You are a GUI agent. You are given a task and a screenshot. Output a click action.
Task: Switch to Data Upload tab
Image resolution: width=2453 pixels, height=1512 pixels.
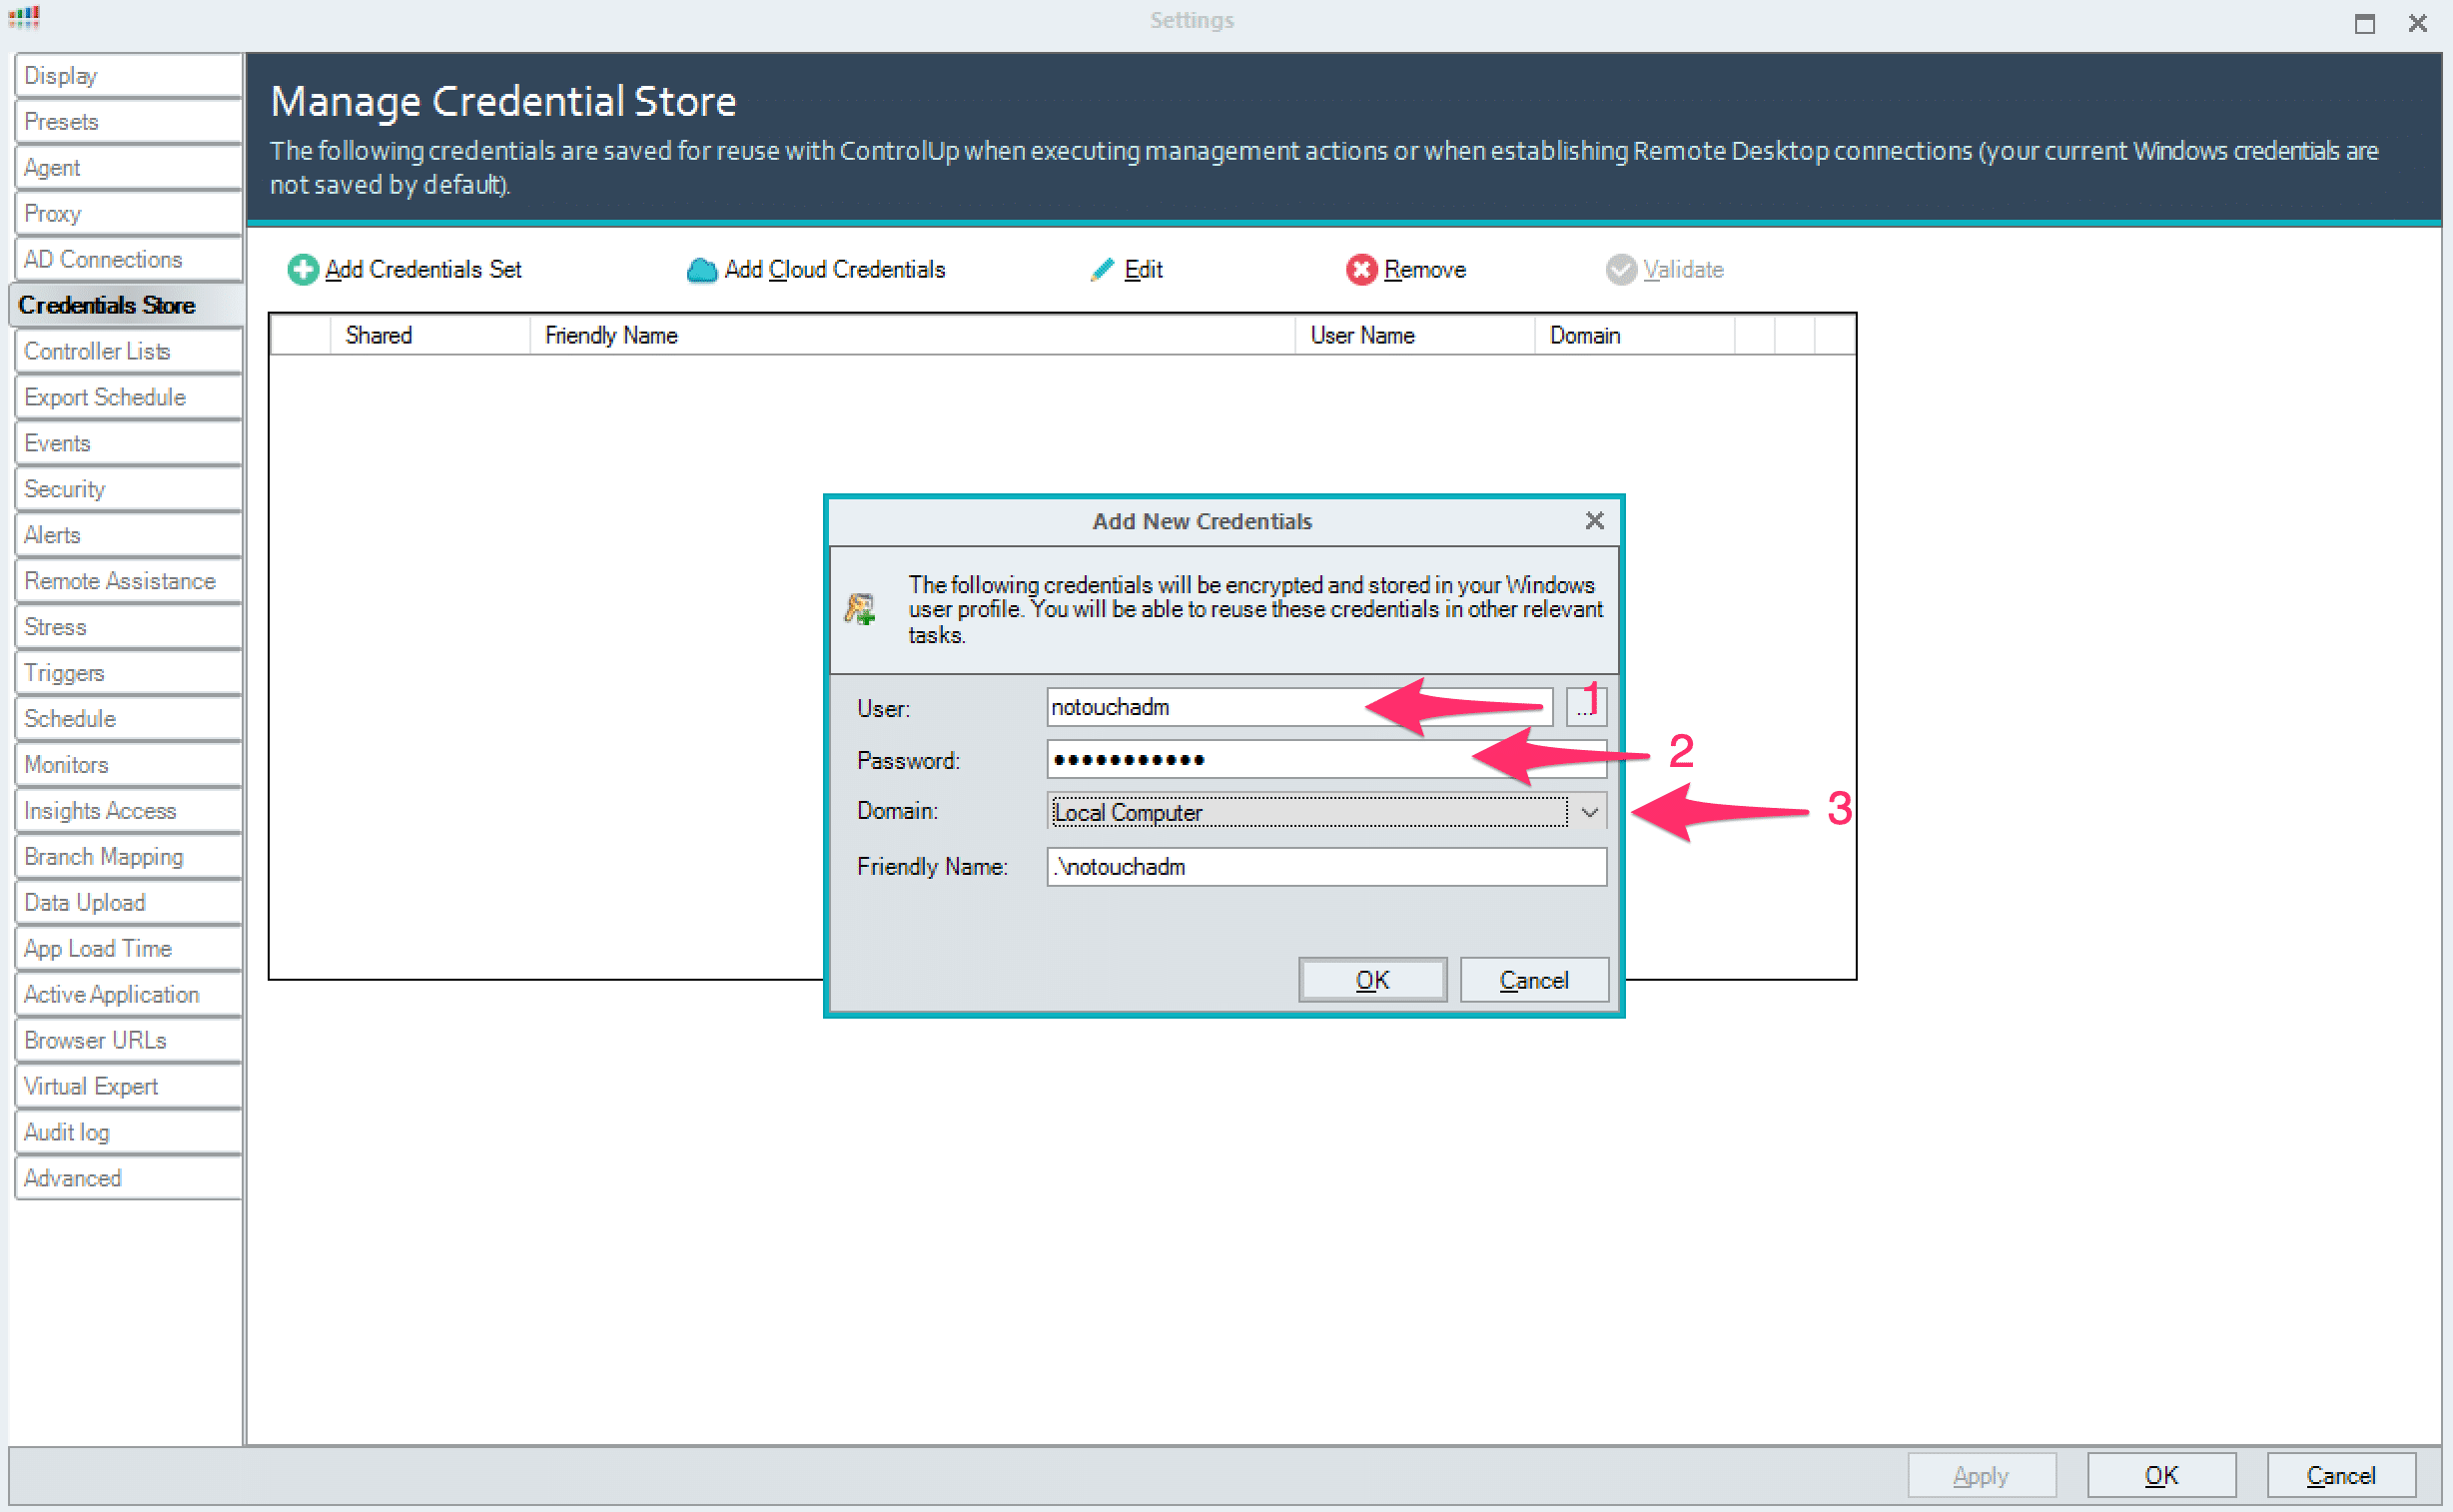coord(128,903)
